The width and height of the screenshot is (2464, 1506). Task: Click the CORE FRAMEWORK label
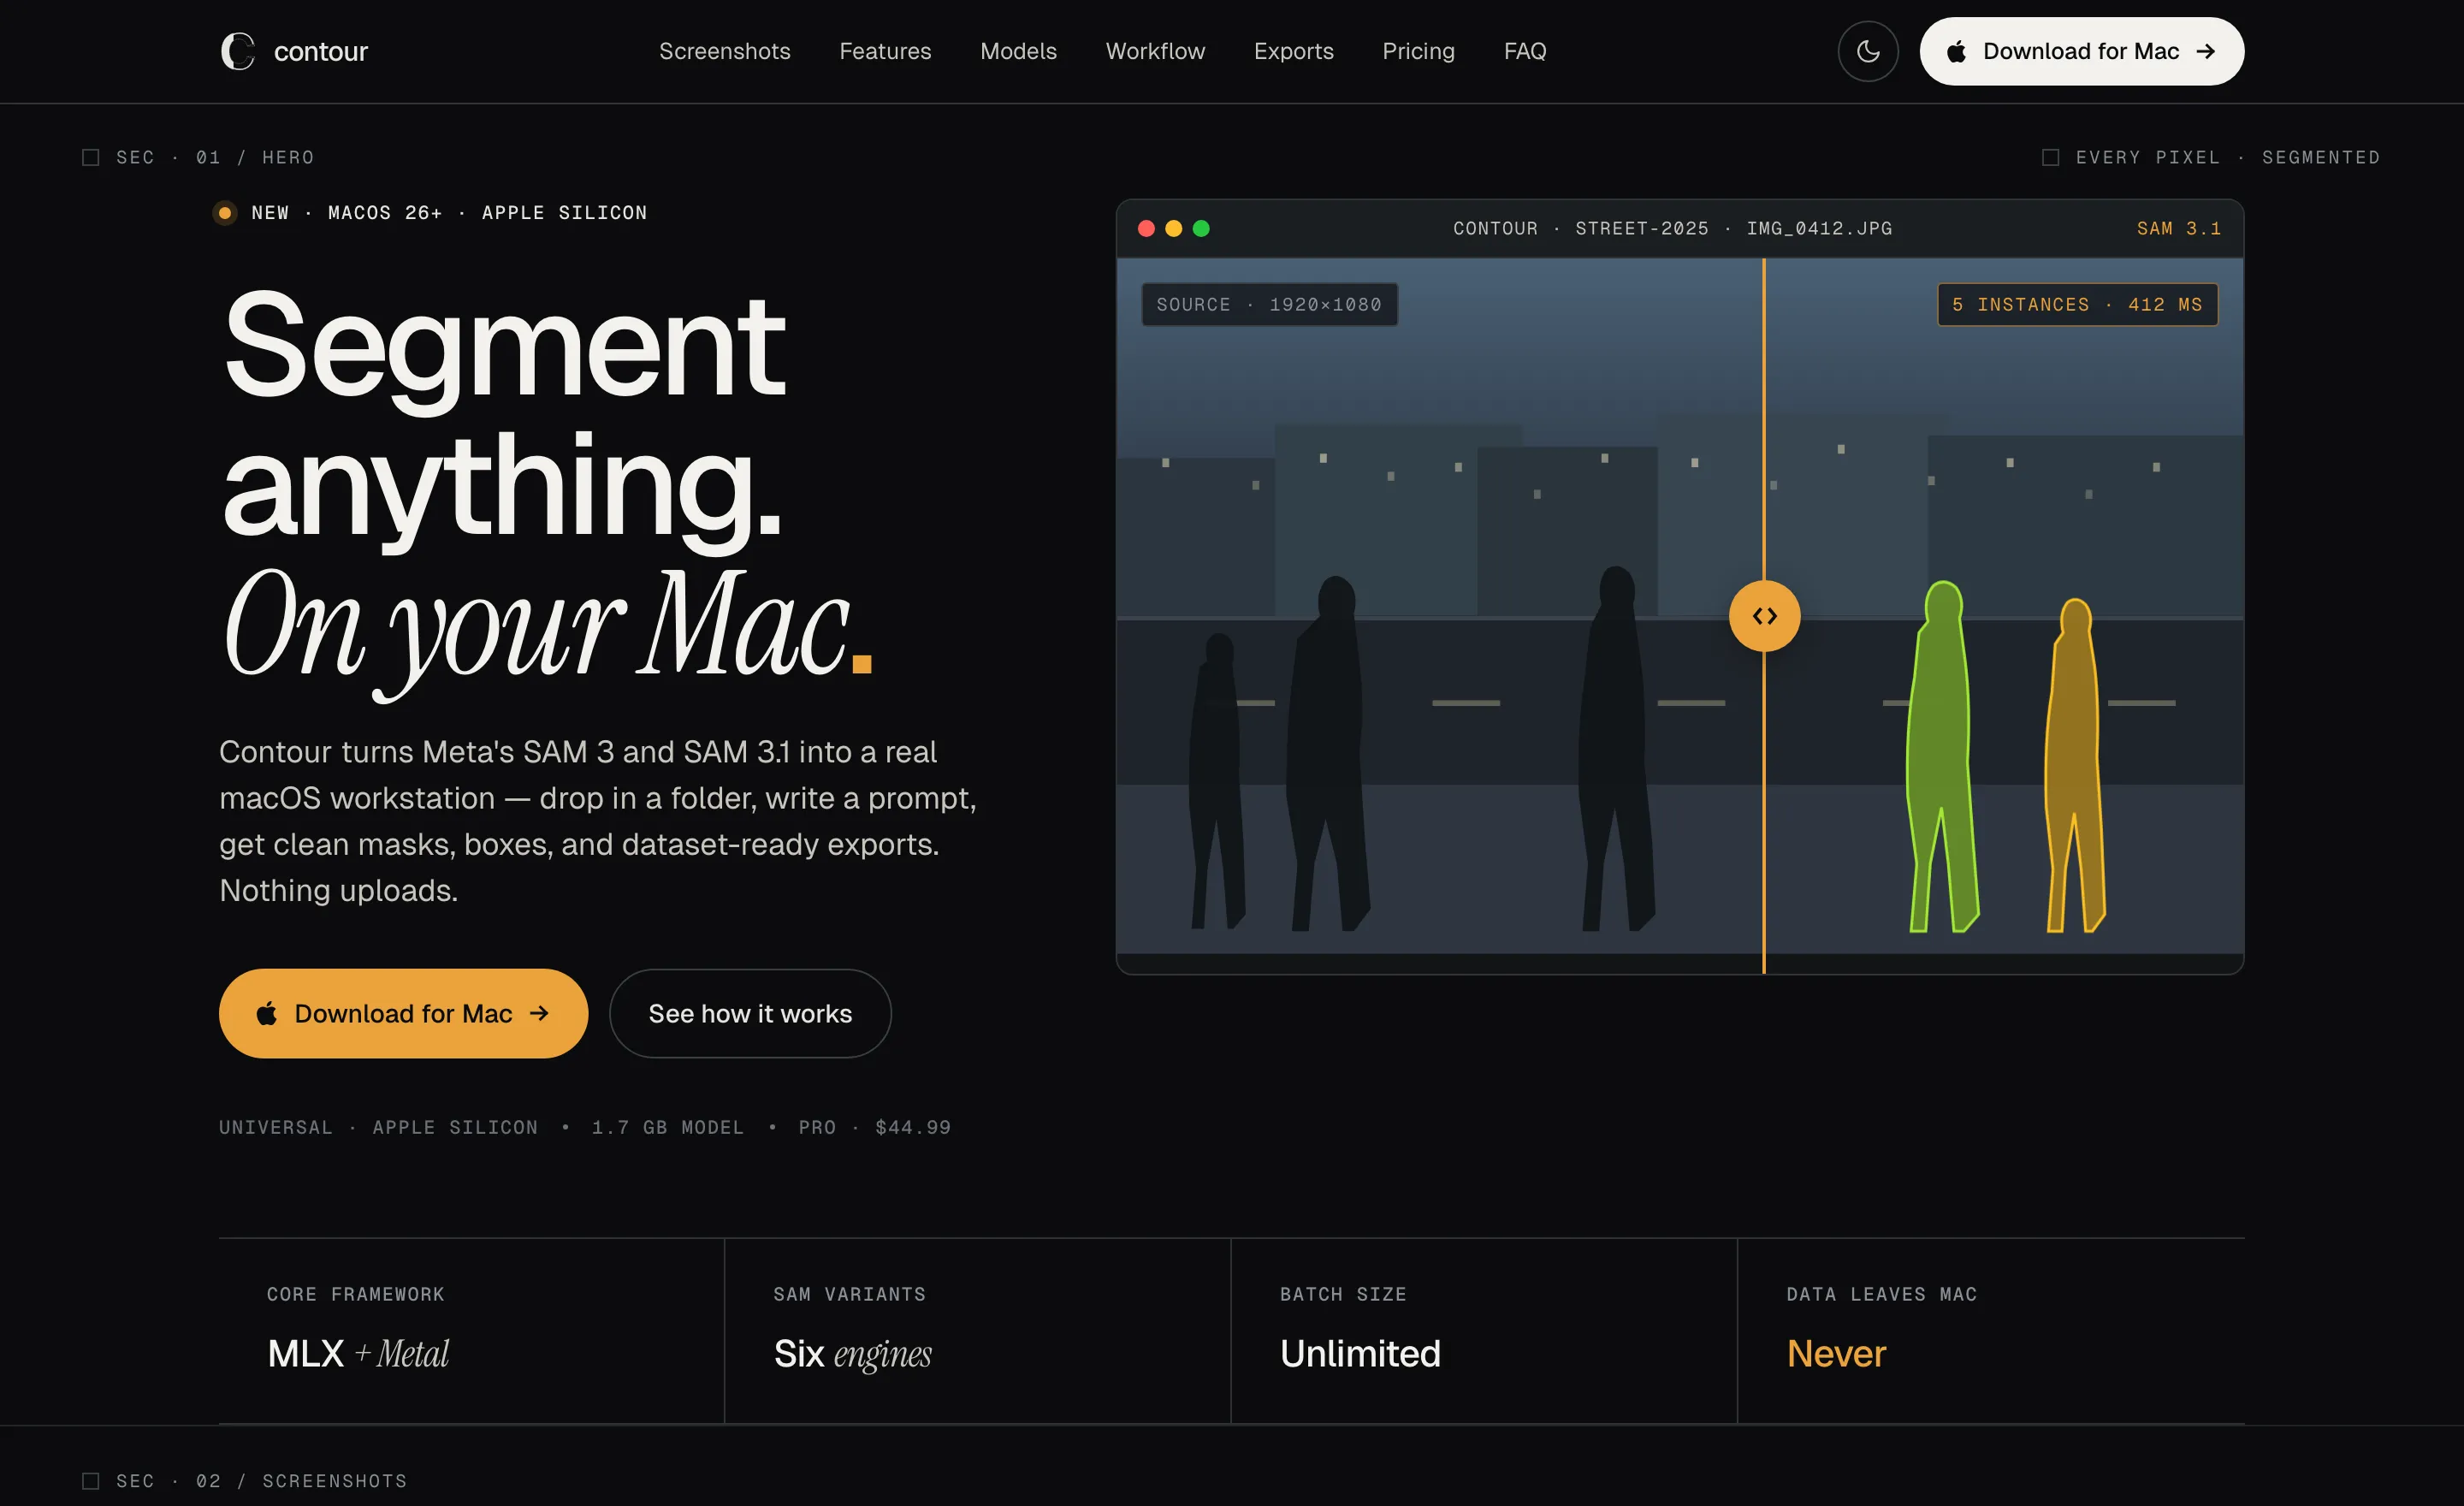pos(355,1294)
